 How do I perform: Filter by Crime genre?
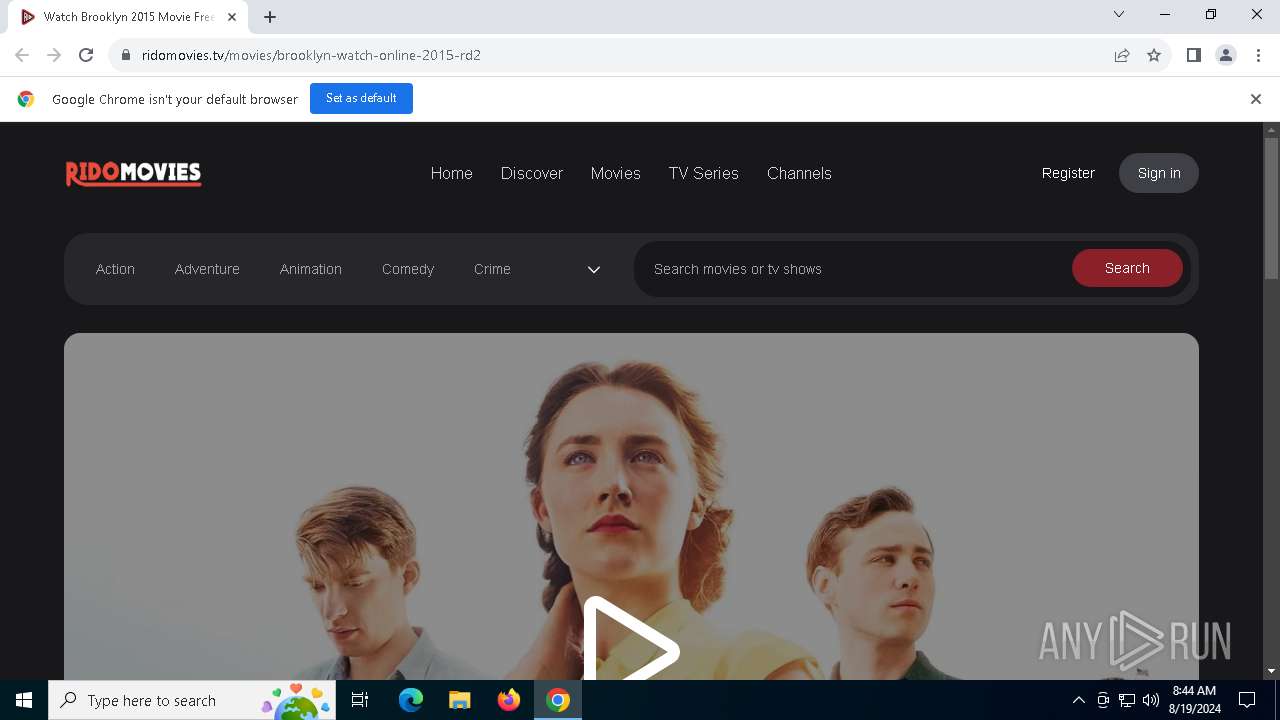(492, 269)
